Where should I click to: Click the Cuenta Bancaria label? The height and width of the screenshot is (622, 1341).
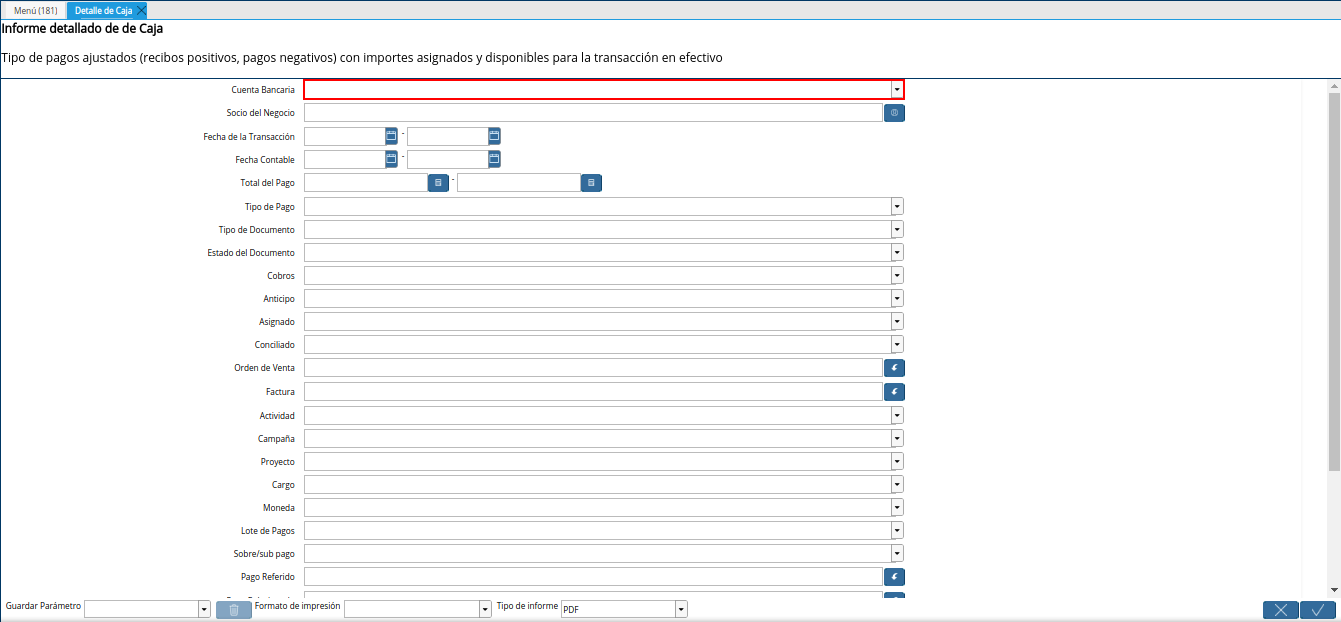[x=263, y=90]
